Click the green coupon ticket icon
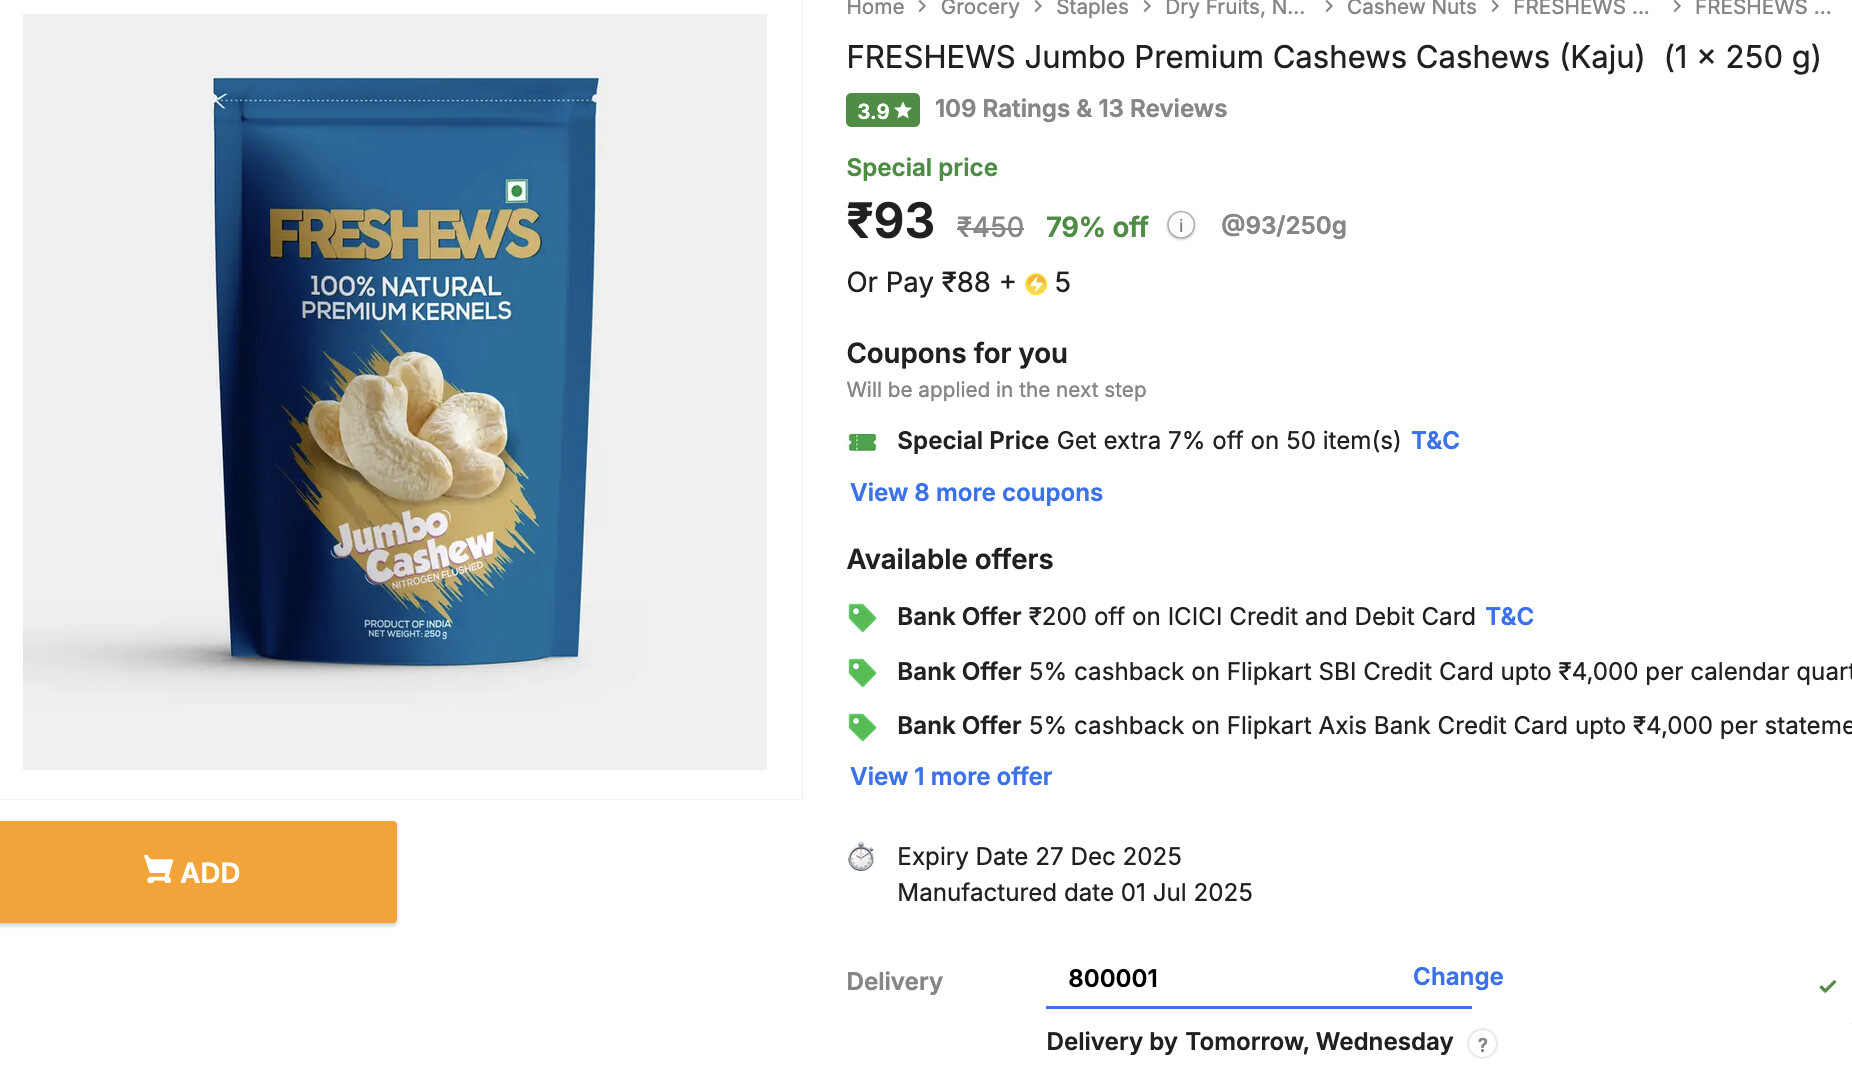 [862, 442]
